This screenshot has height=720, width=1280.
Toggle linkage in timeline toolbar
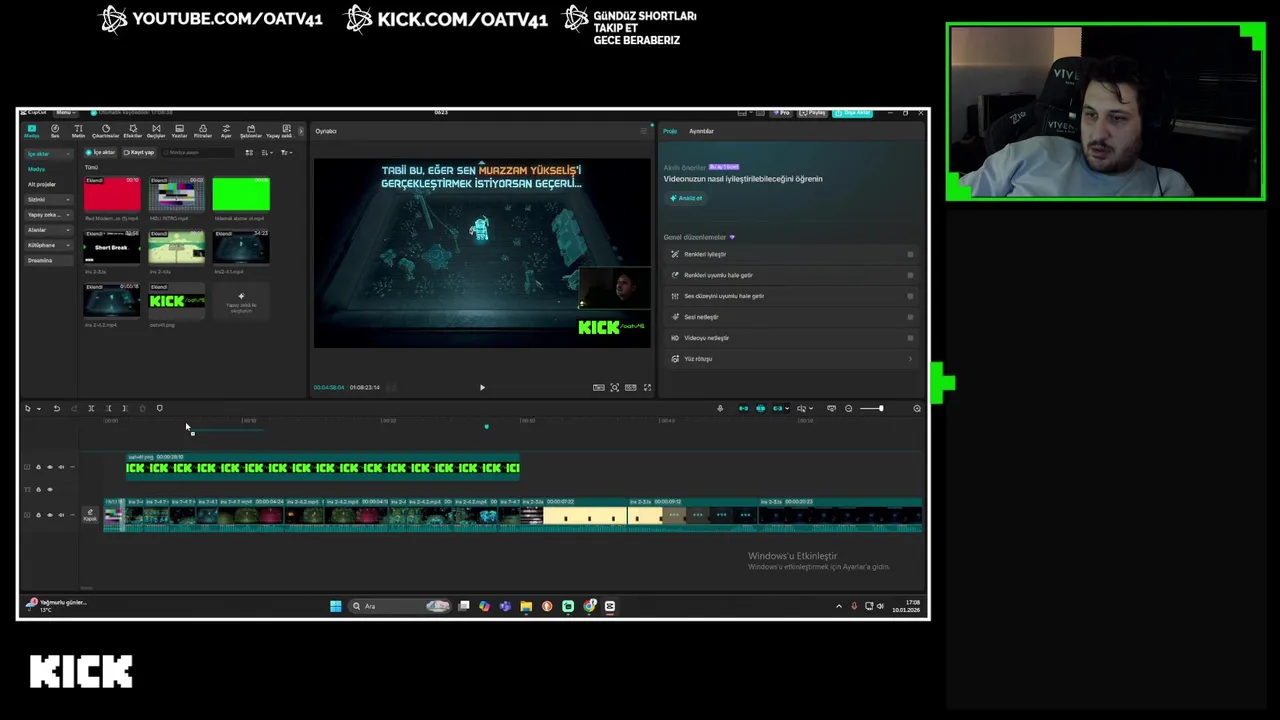coord(777,408)
